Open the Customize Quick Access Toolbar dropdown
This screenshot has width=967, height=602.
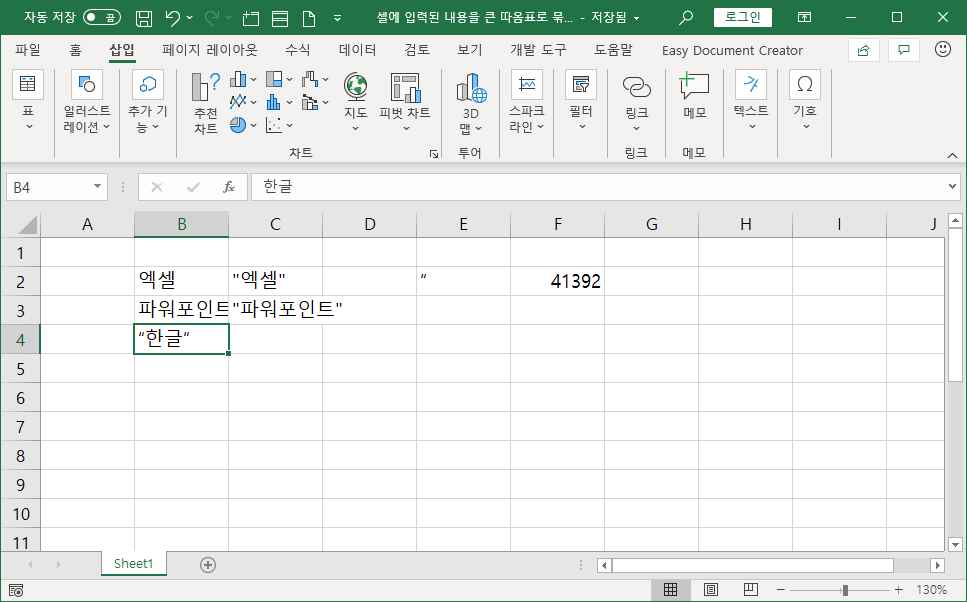pyautogui.click(x=337, y=18)
